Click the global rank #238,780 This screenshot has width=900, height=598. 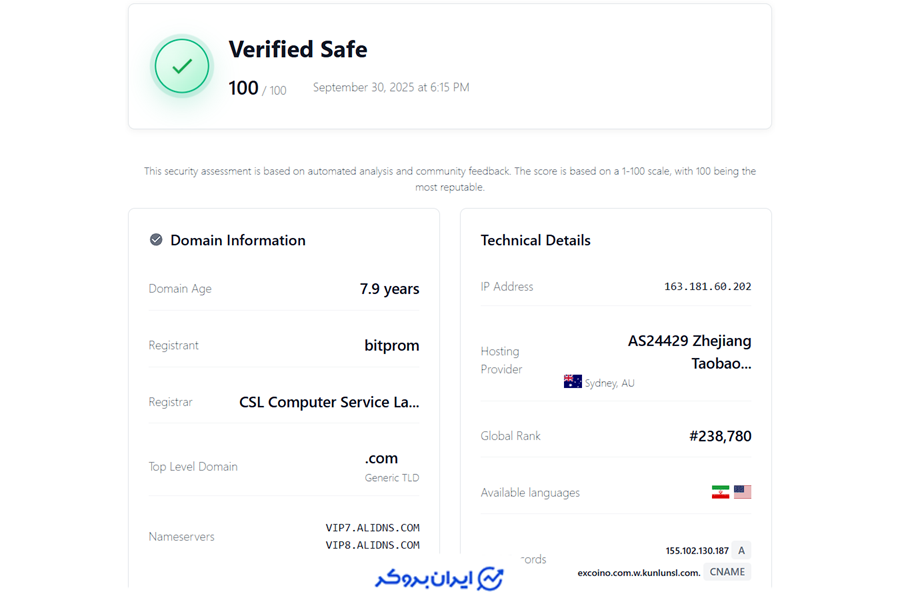719,436
